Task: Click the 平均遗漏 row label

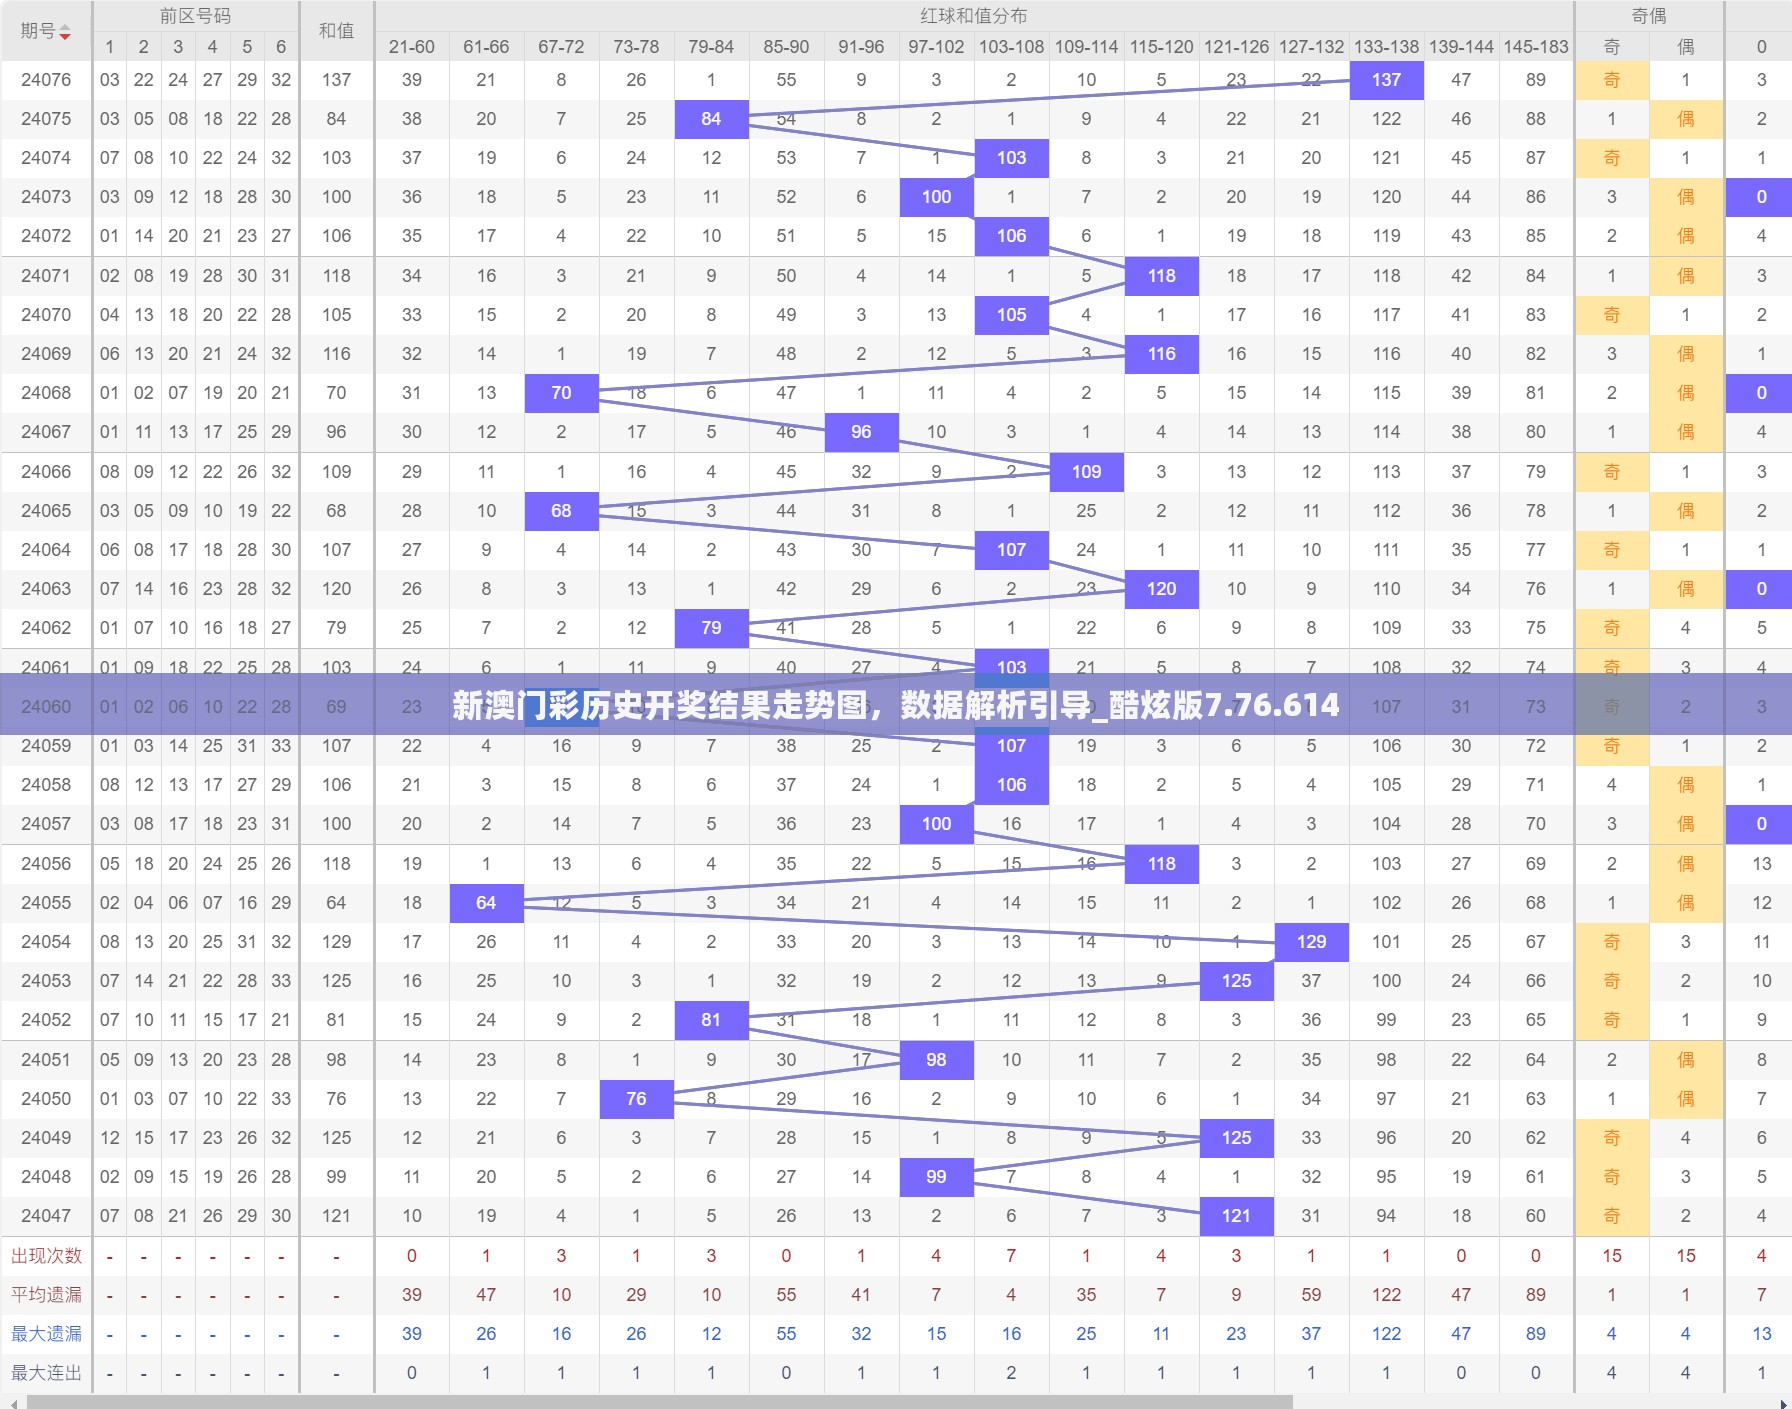Action: pyautogui.click(x=46, y=1295)
